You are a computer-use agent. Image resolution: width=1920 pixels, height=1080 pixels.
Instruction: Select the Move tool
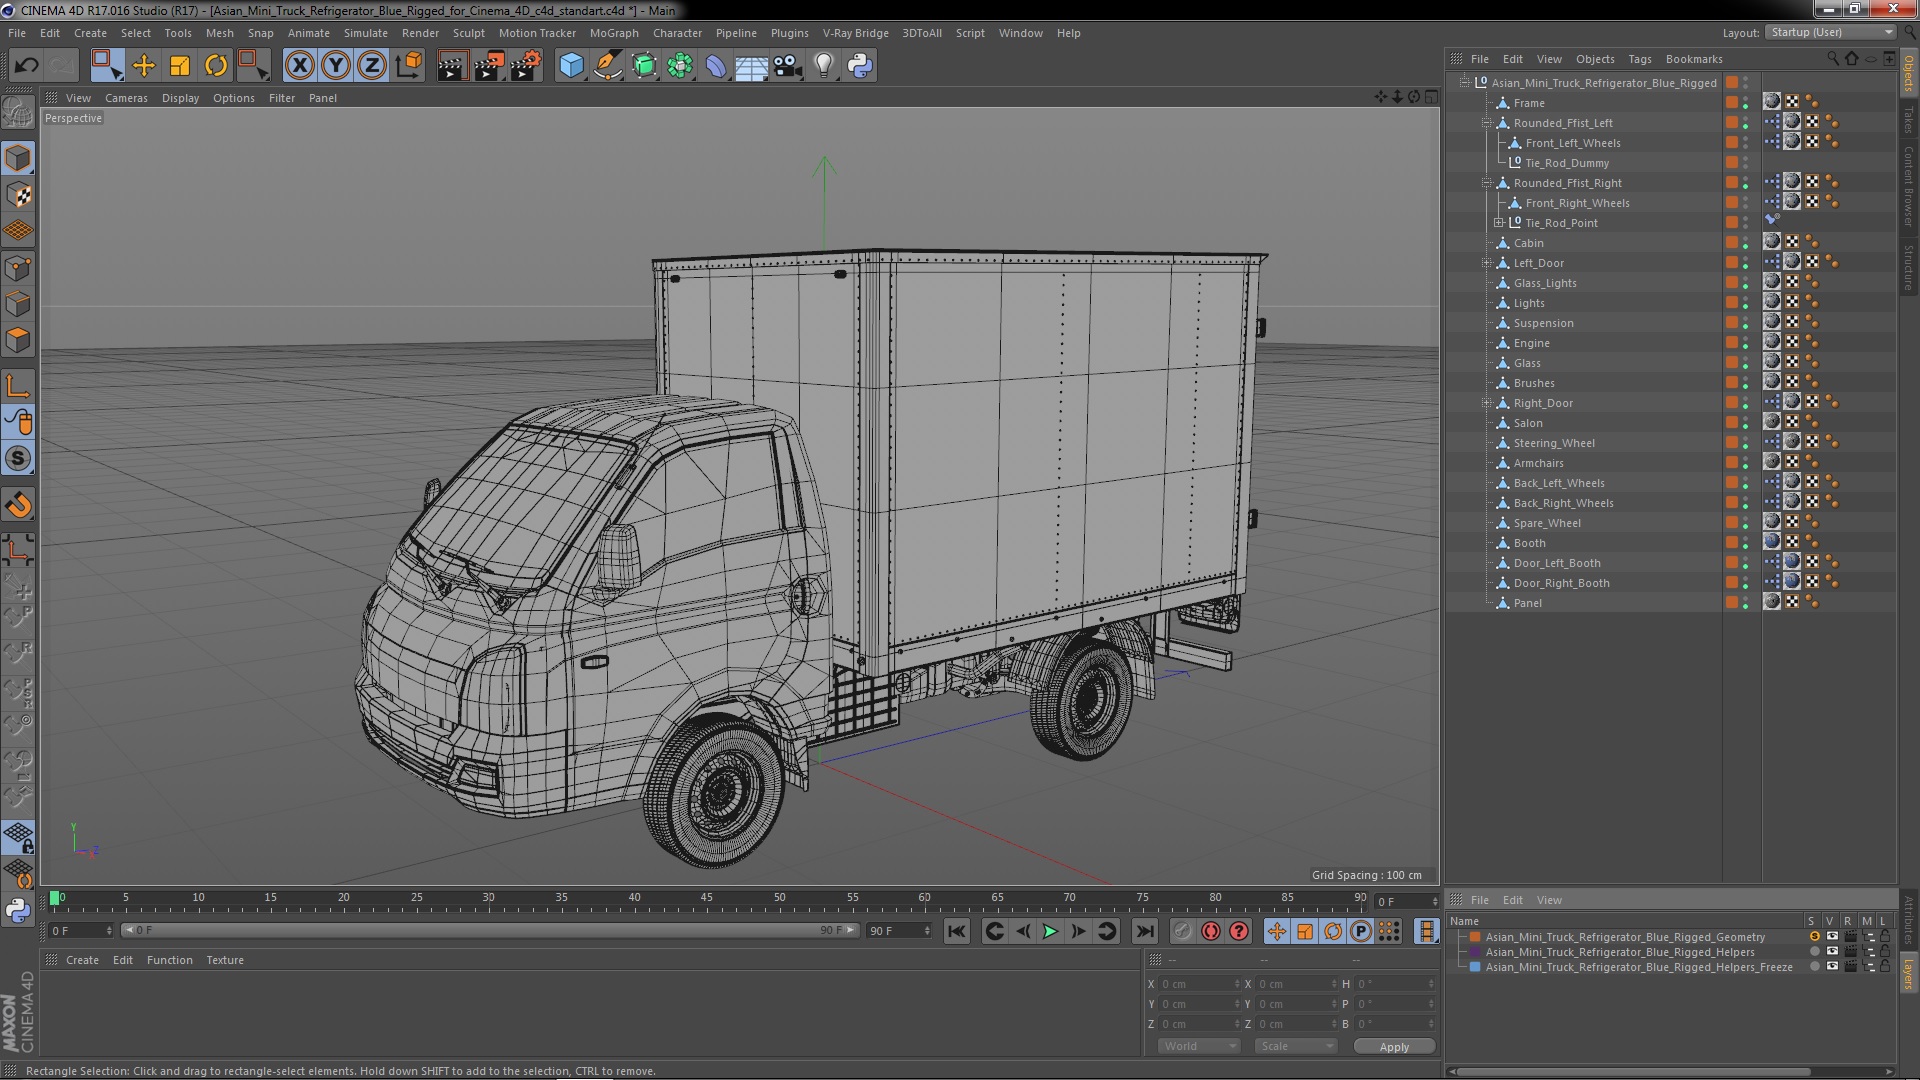click(x=144, y=66)
